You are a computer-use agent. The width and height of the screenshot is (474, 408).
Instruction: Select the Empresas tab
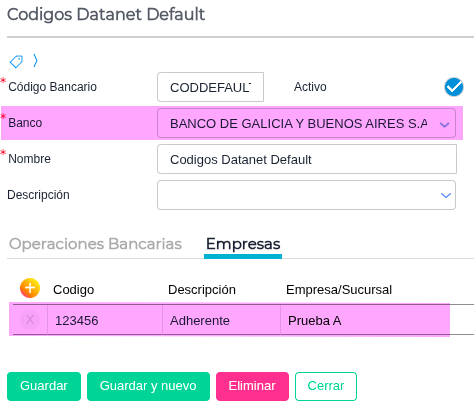[x=243, y=244]
